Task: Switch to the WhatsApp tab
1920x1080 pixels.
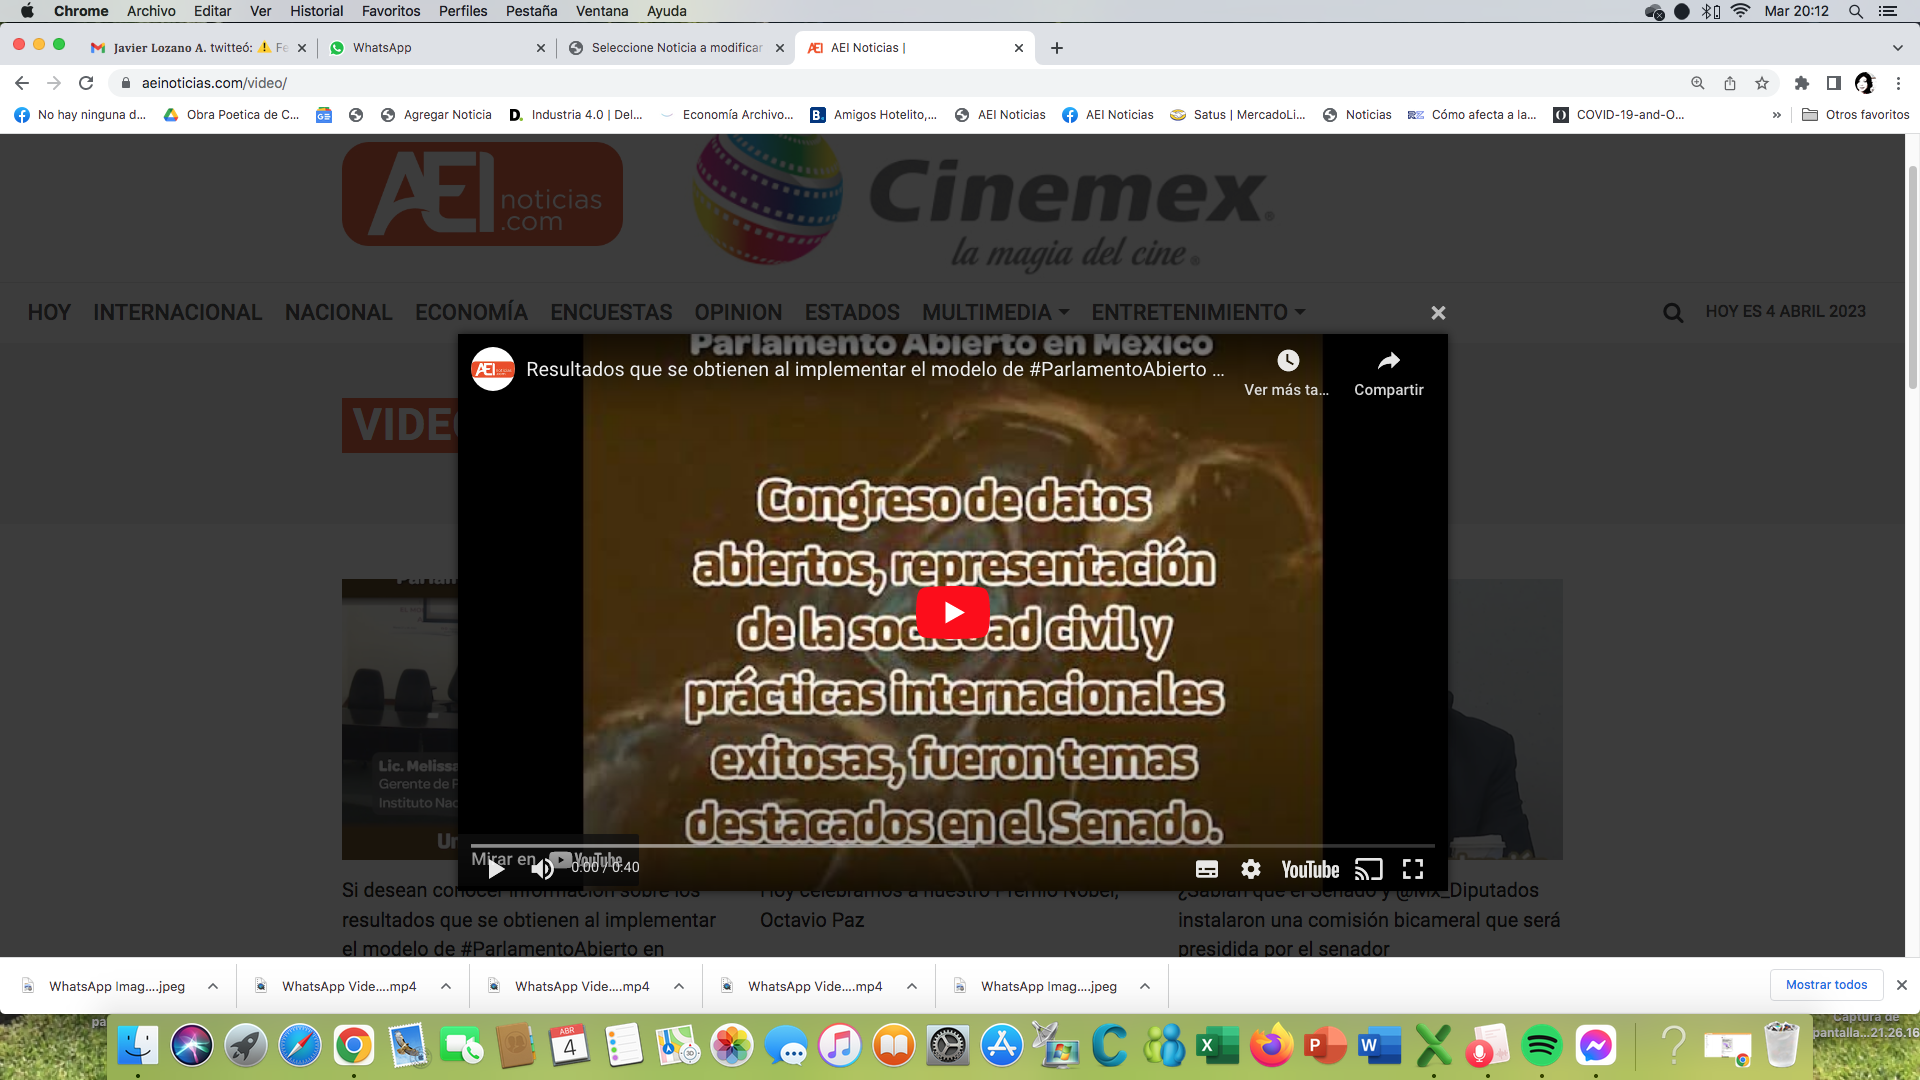Action: [437, 48]
